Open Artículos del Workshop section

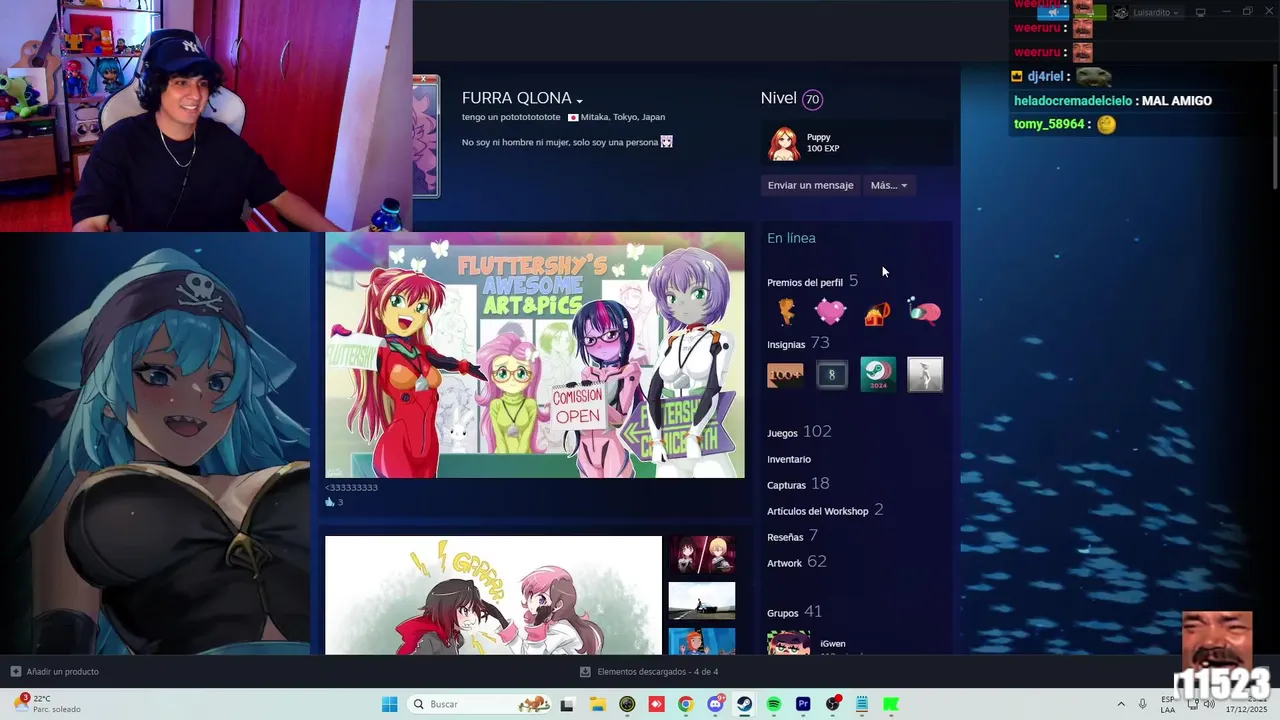[825, 510]
